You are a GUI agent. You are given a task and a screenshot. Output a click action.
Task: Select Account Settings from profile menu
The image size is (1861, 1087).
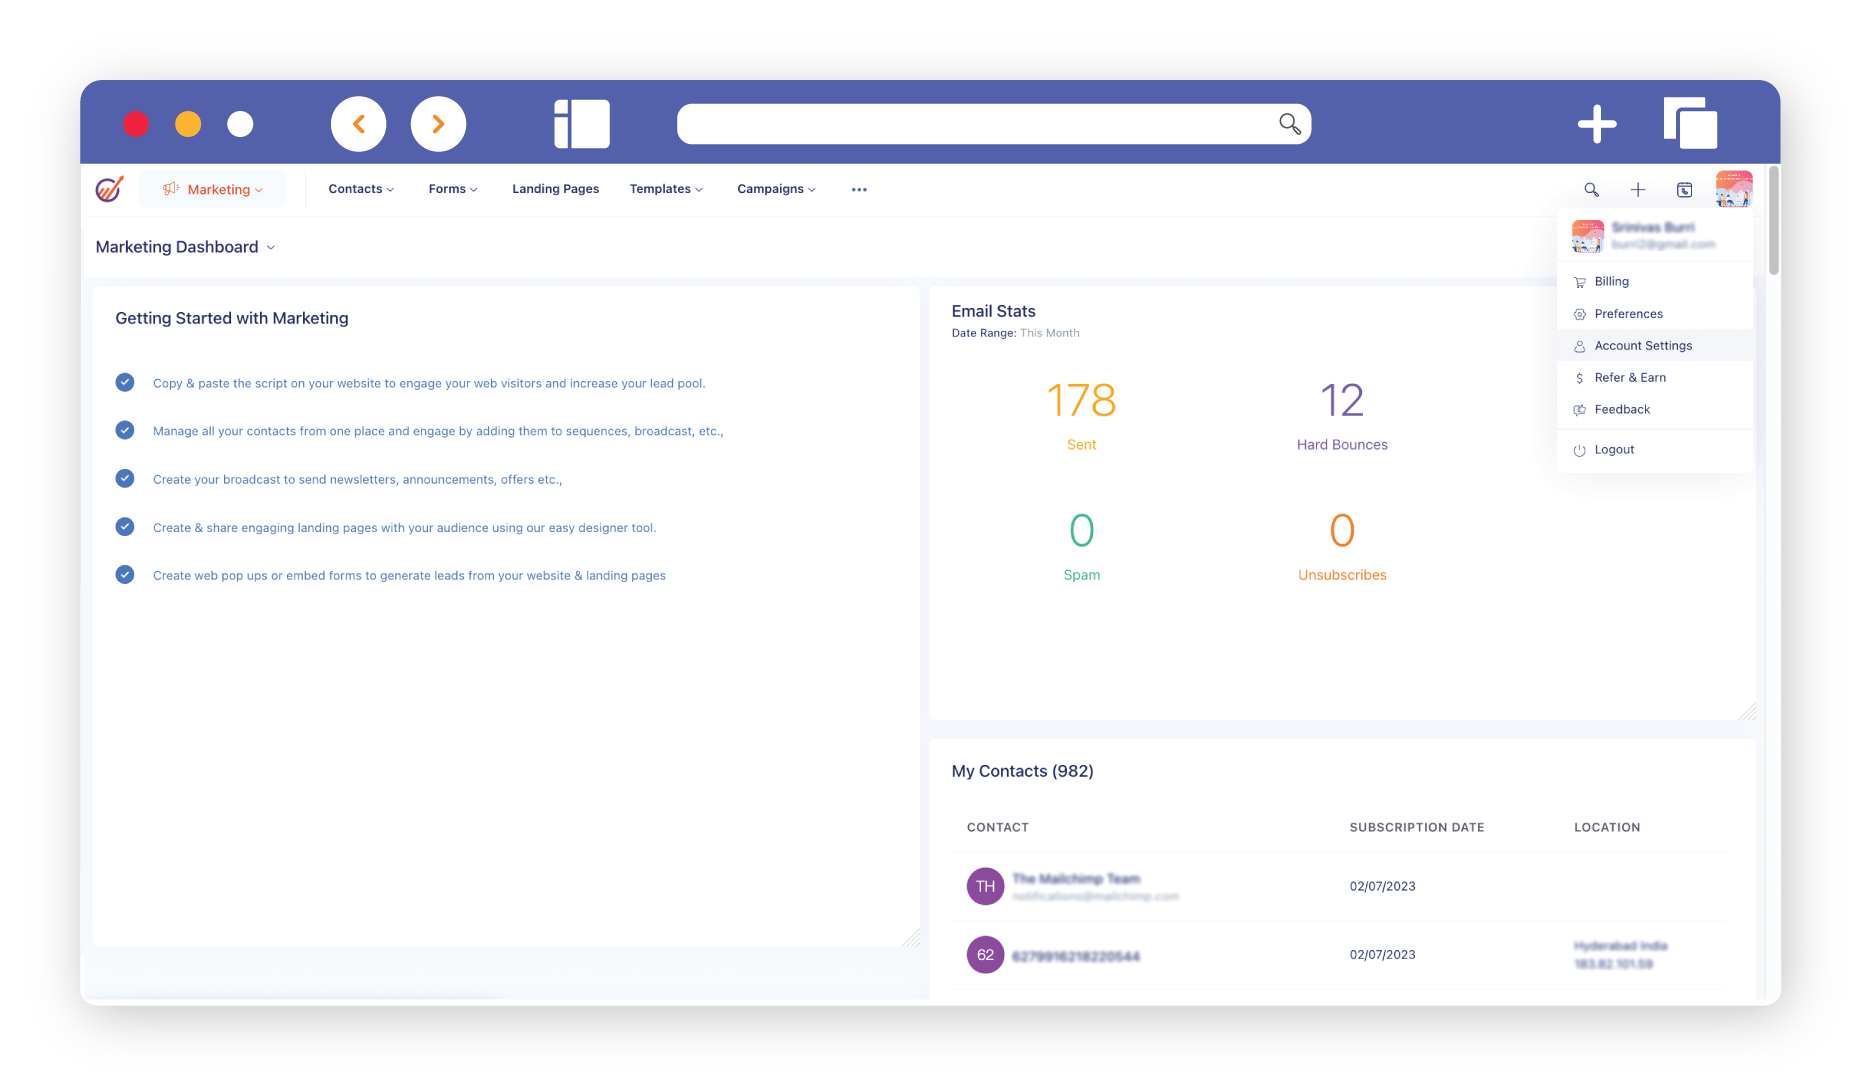(1643, 346)
